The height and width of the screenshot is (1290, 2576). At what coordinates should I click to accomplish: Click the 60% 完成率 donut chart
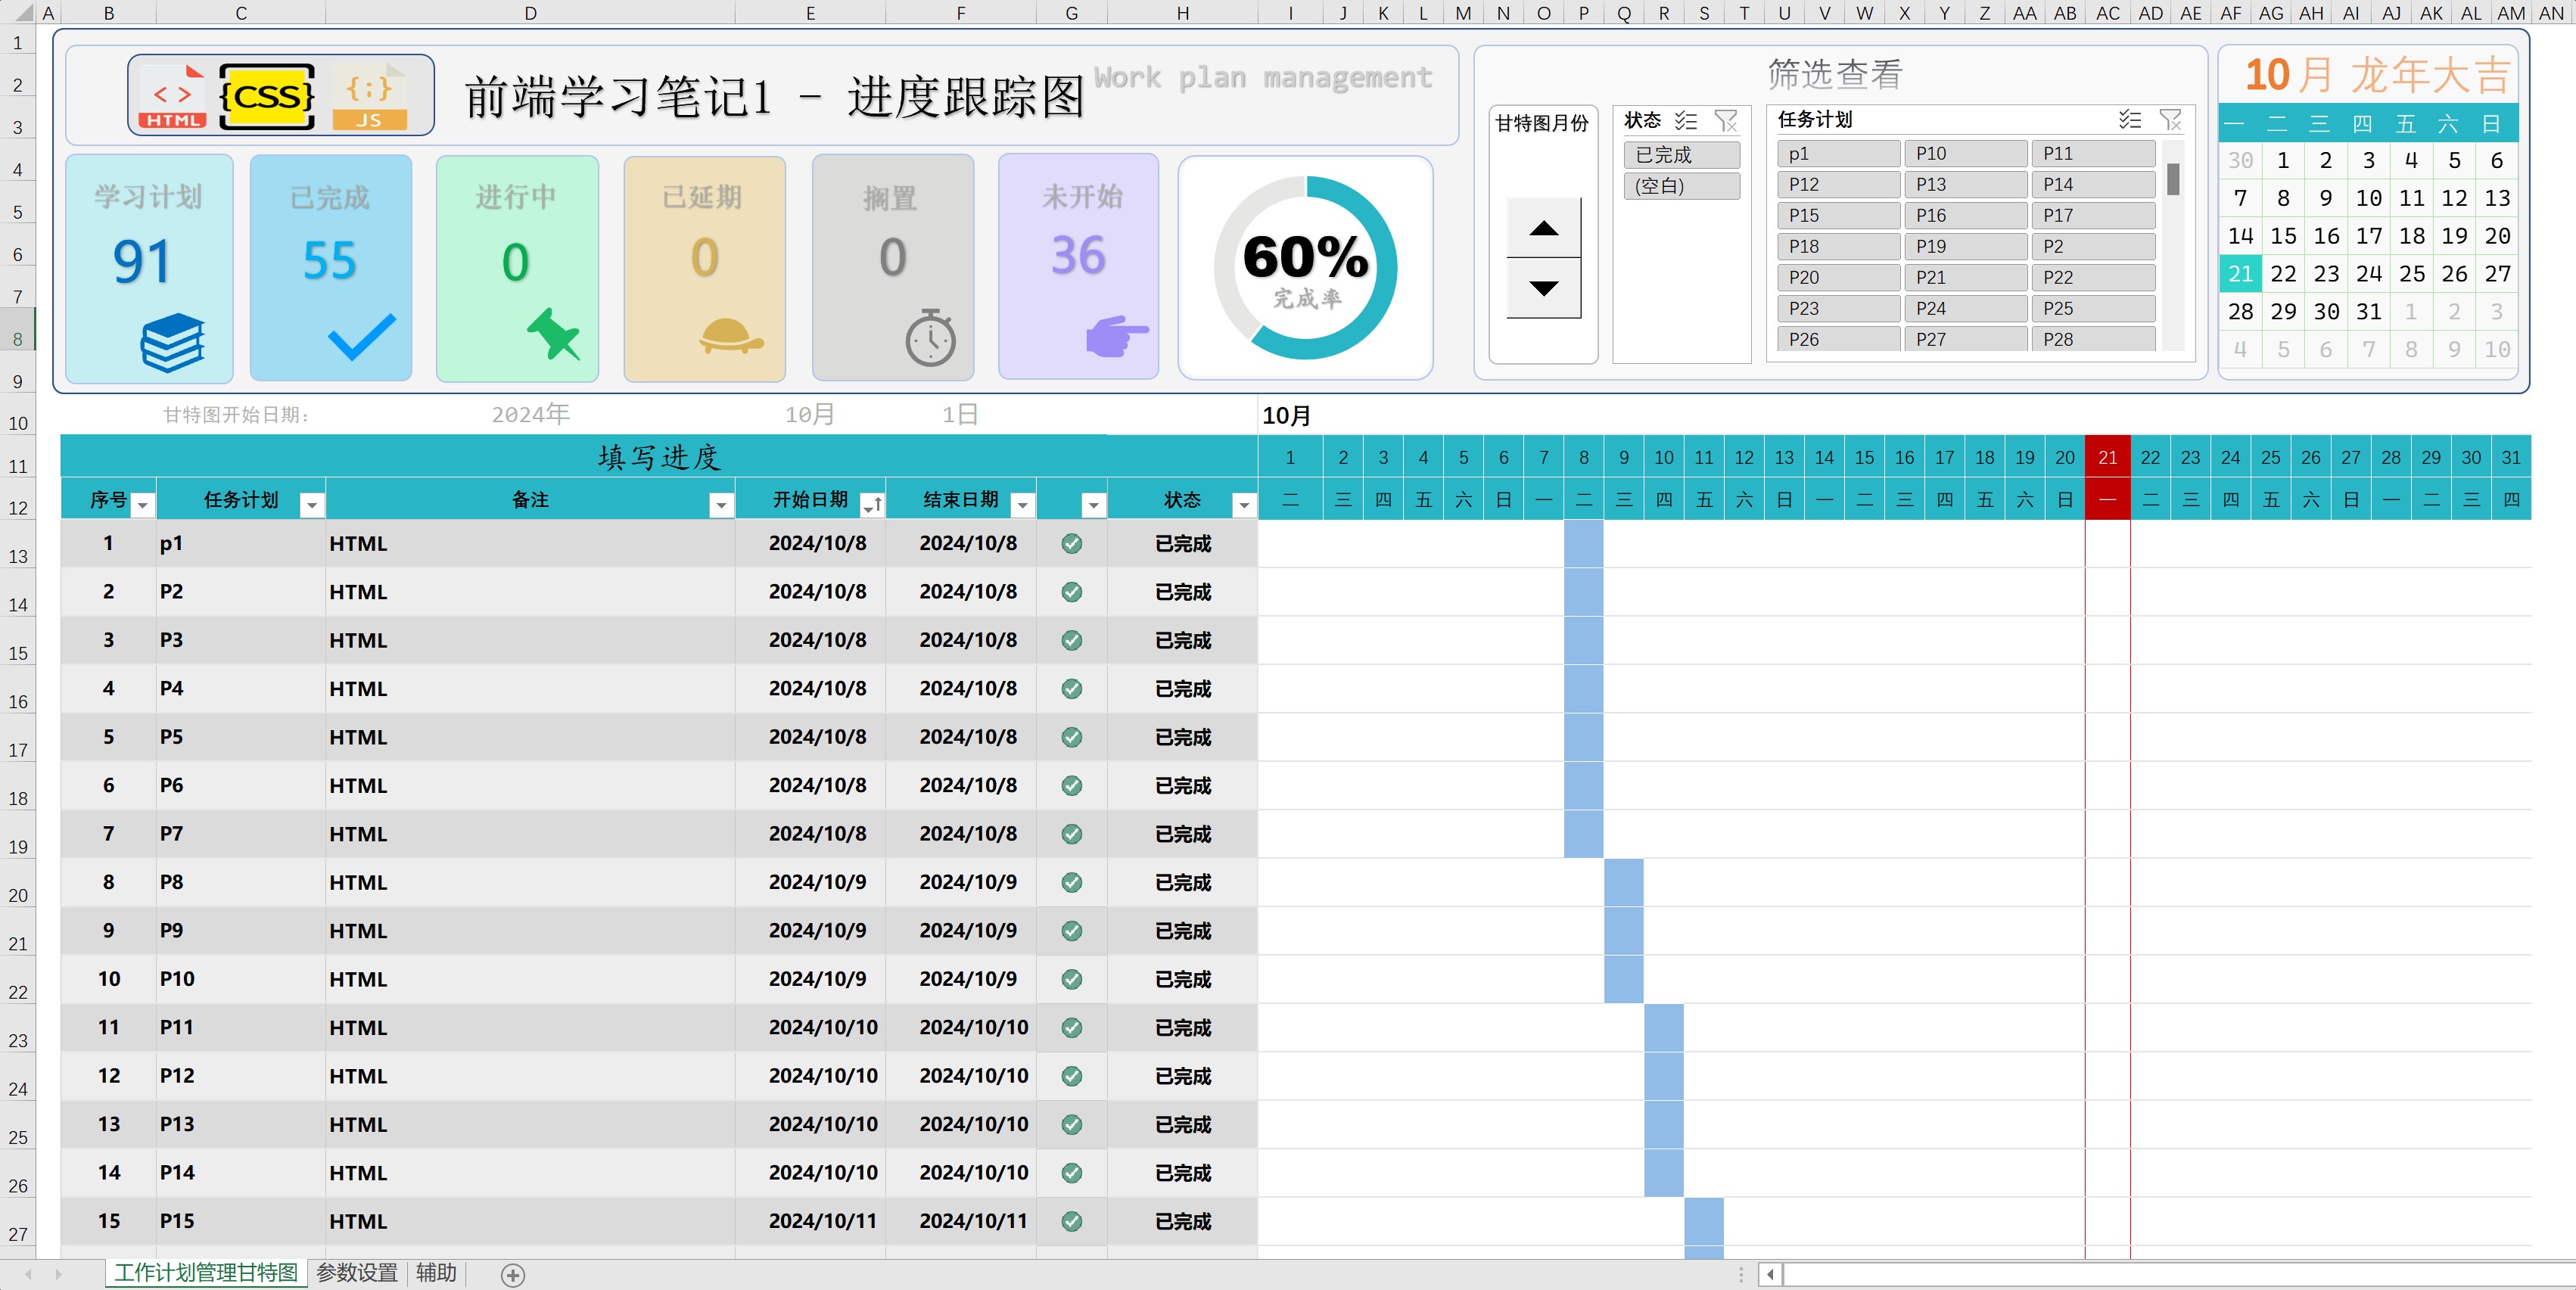[x=1305, y=268]
